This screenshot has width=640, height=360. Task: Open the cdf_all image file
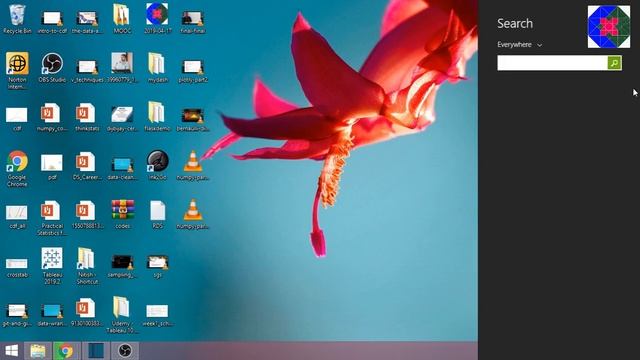click(17, 216)
